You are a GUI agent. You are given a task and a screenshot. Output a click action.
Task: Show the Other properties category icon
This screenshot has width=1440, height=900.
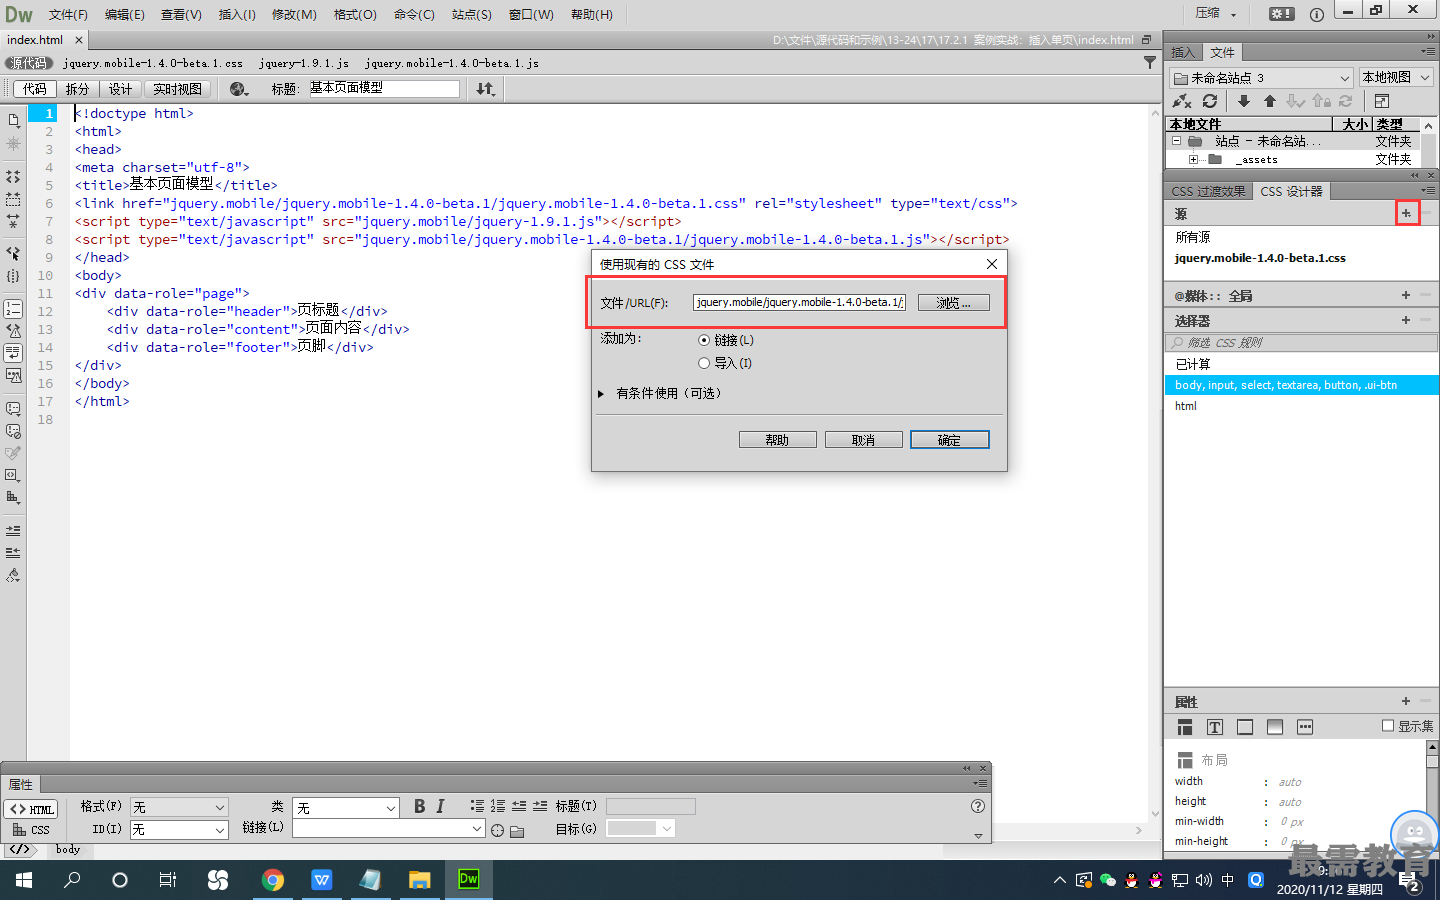[x=1305, y=727]
